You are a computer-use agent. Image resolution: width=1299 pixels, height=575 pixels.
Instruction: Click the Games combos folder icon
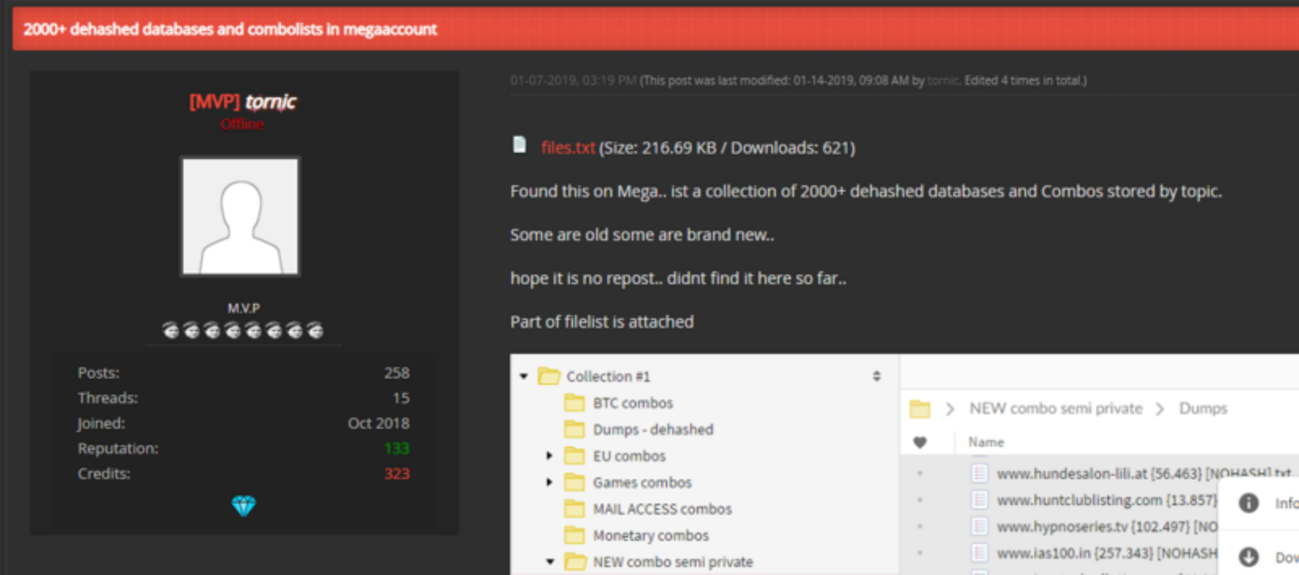pyautogui.click(x=574, y=482)
